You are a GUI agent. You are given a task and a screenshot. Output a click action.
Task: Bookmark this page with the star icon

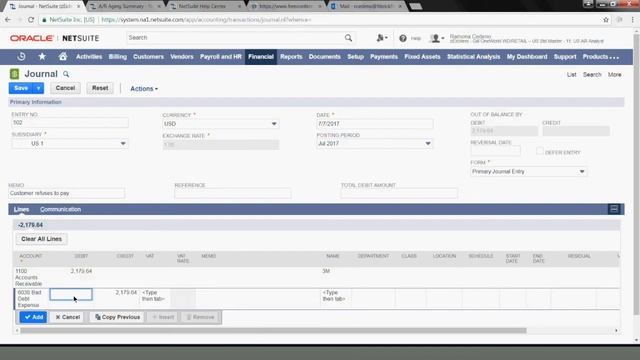[x=606, y=20]
